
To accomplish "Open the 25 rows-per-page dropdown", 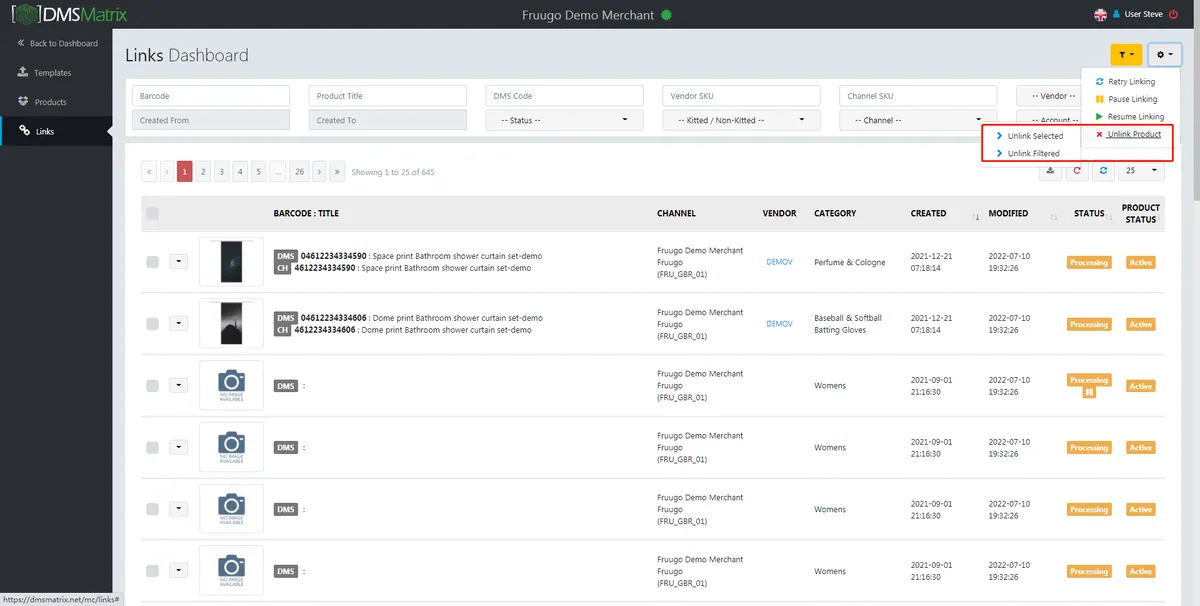I will click(x=1141, y=171).
